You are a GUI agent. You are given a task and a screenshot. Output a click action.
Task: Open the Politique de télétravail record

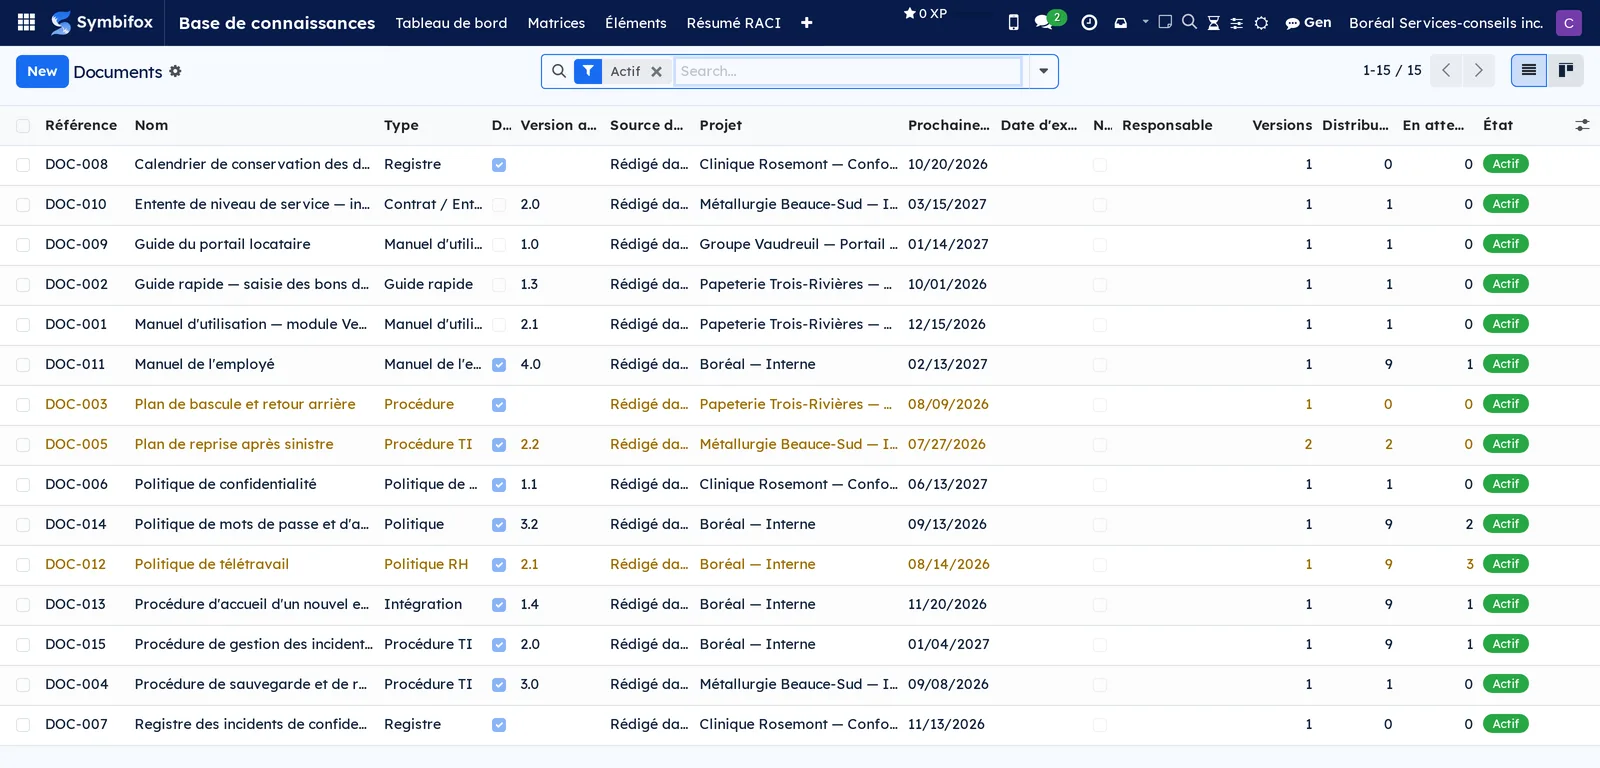click(x=212, y=564)
